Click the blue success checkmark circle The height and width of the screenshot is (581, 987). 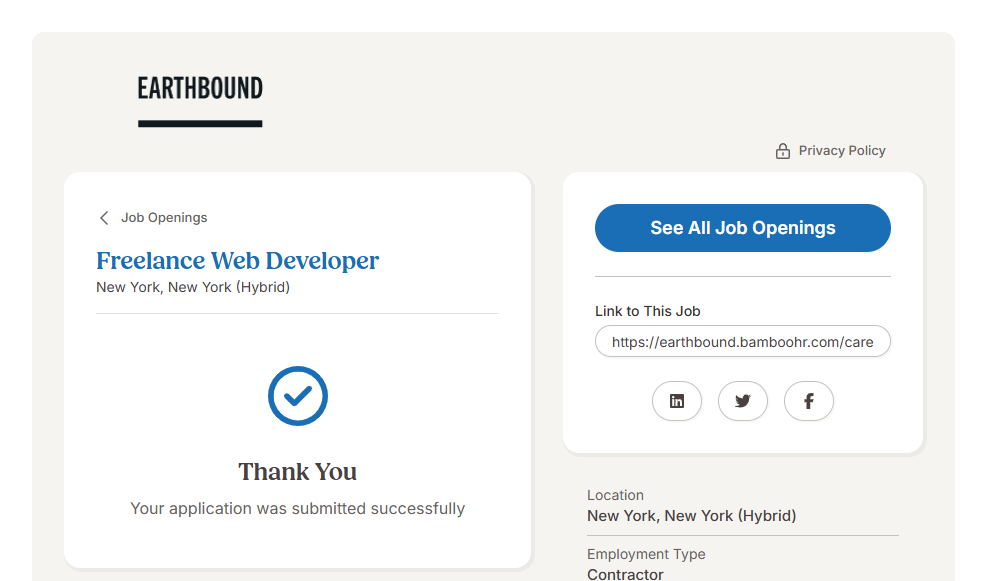point(298,396)
